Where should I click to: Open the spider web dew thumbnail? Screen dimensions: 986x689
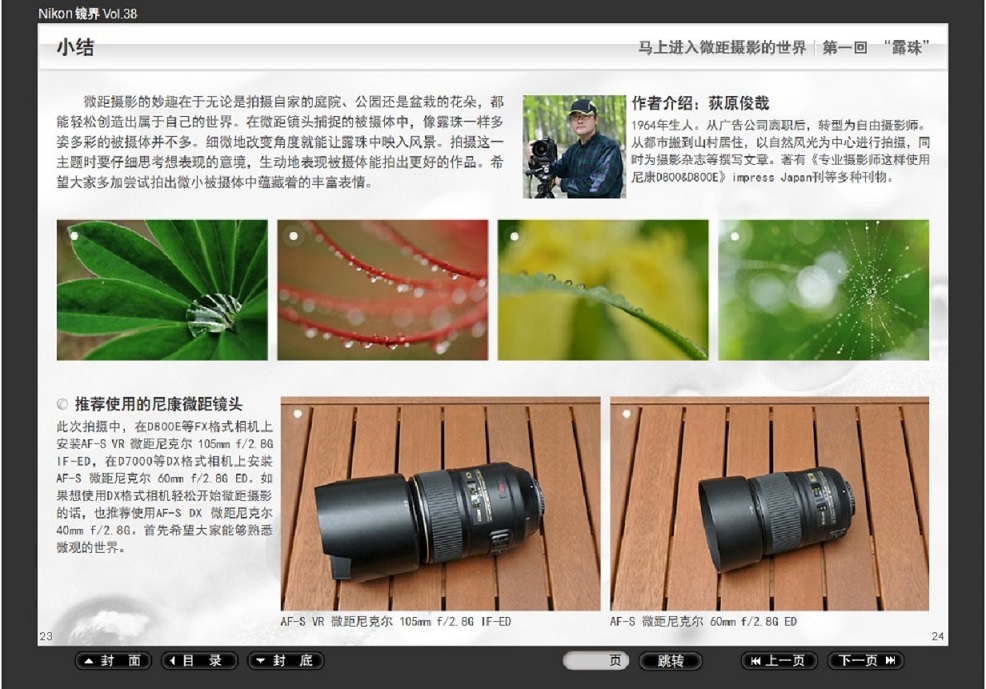pos(823,290)
